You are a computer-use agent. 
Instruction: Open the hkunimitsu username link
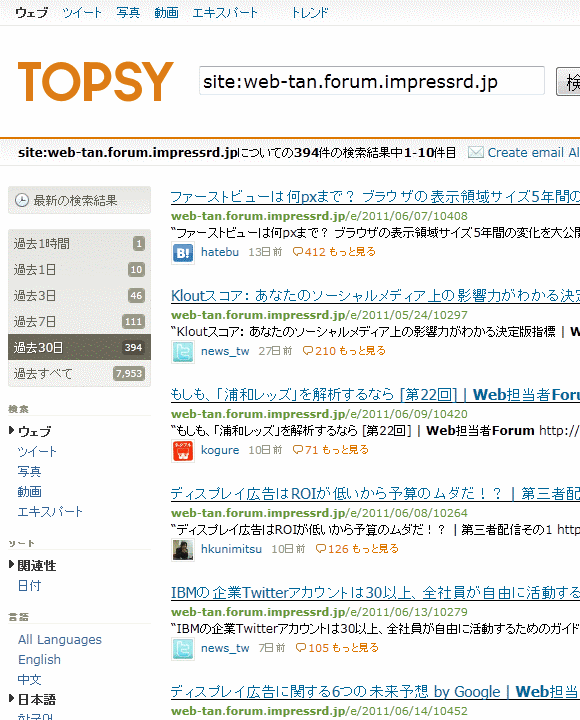pos(231,549)
